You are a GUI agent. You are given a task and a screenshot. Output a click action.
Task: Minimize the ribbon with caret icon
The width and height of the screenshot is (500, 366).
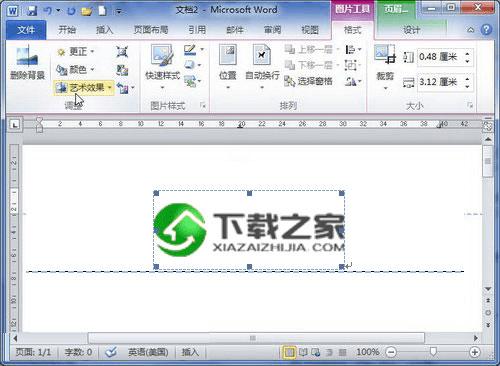tap(470, 30)
